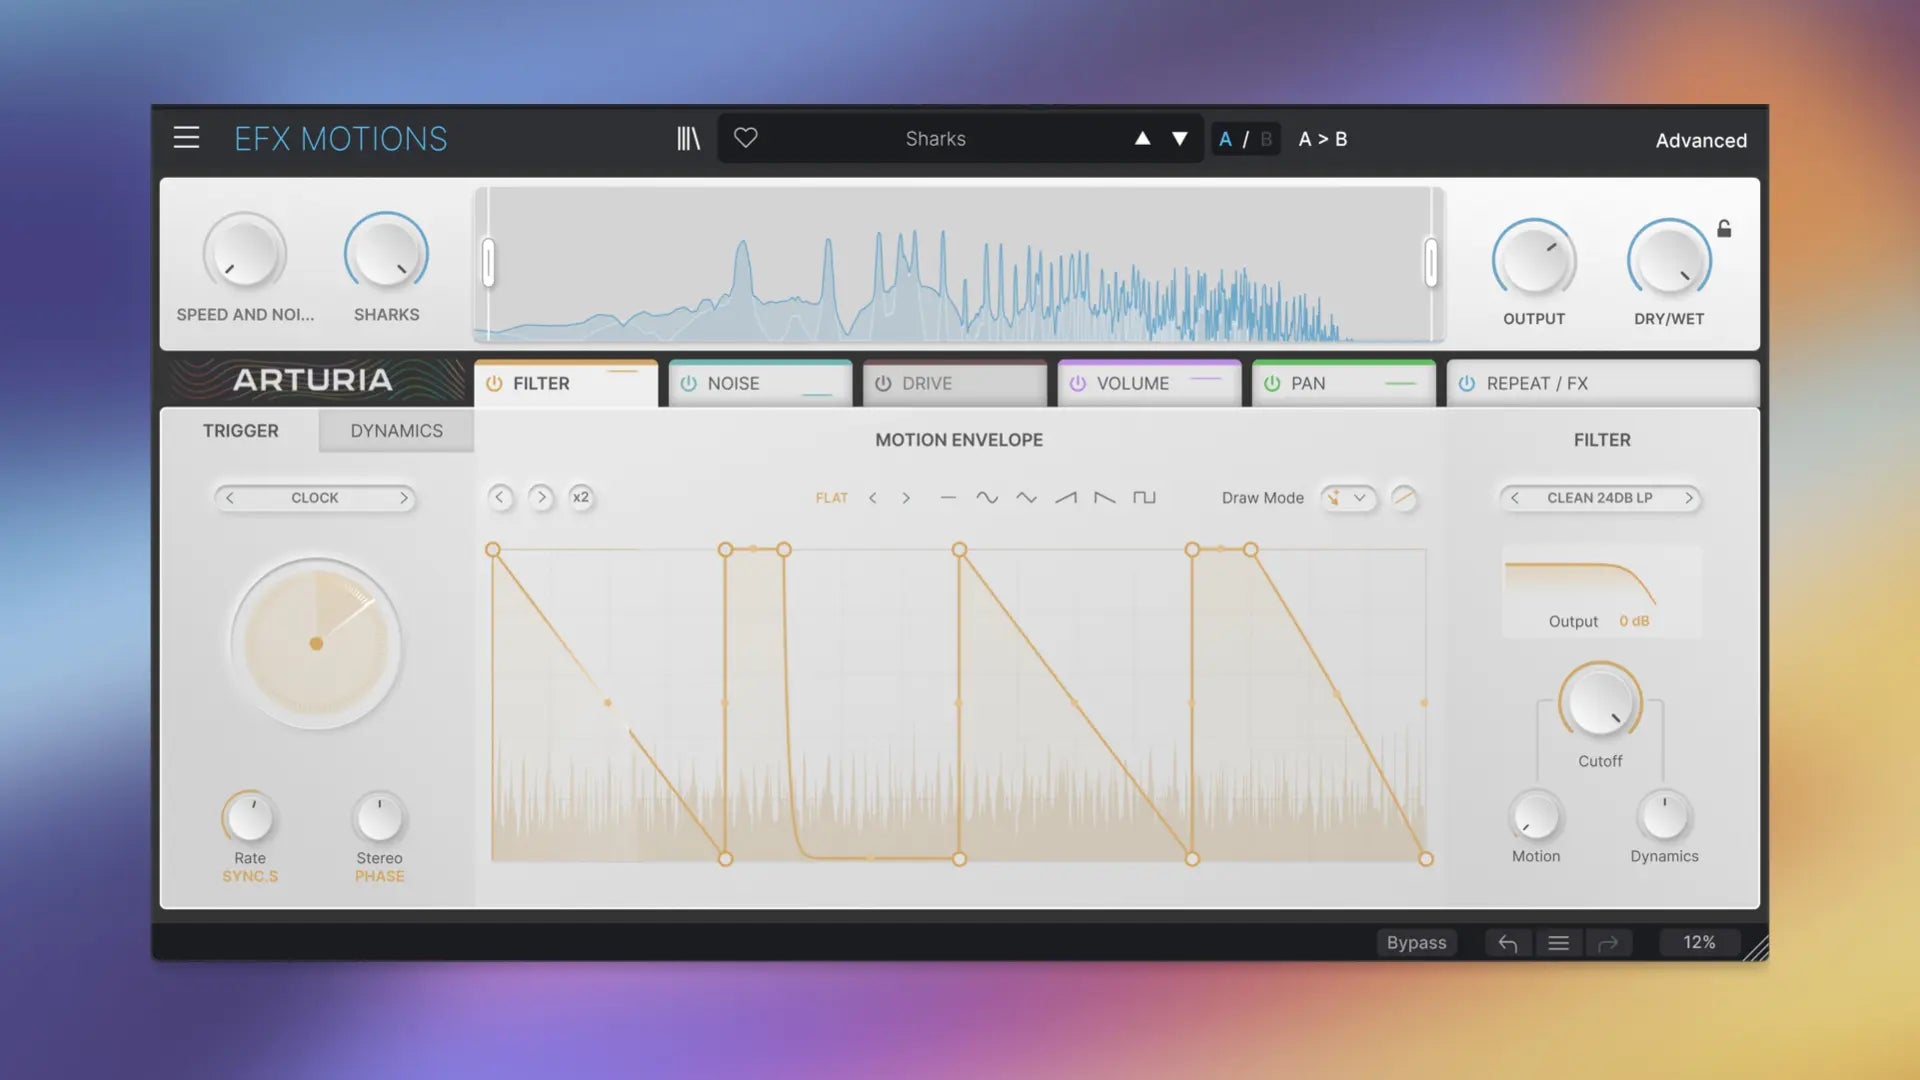This screenshot has height=1080, width=1920.
Task: Switch to preset slot B
Action: pos(1266,139)
